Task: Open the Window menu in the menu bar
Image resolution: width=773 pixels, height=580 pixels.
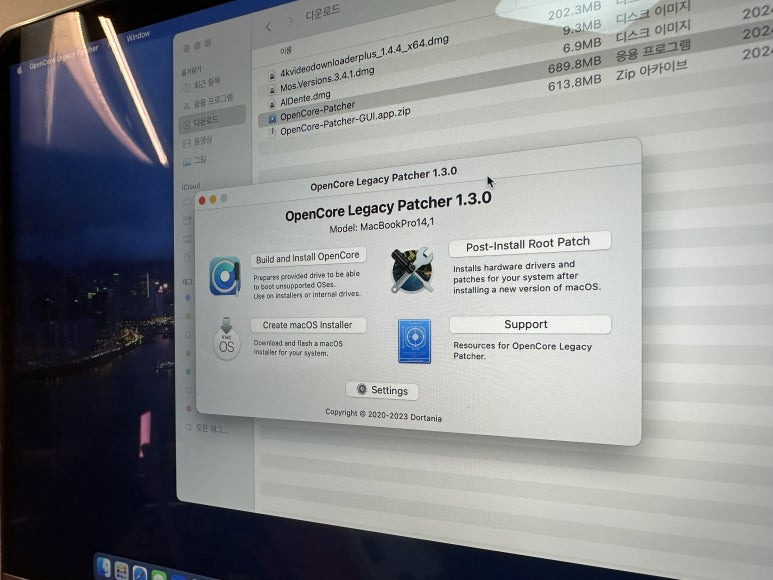Action: pos(138,36)
